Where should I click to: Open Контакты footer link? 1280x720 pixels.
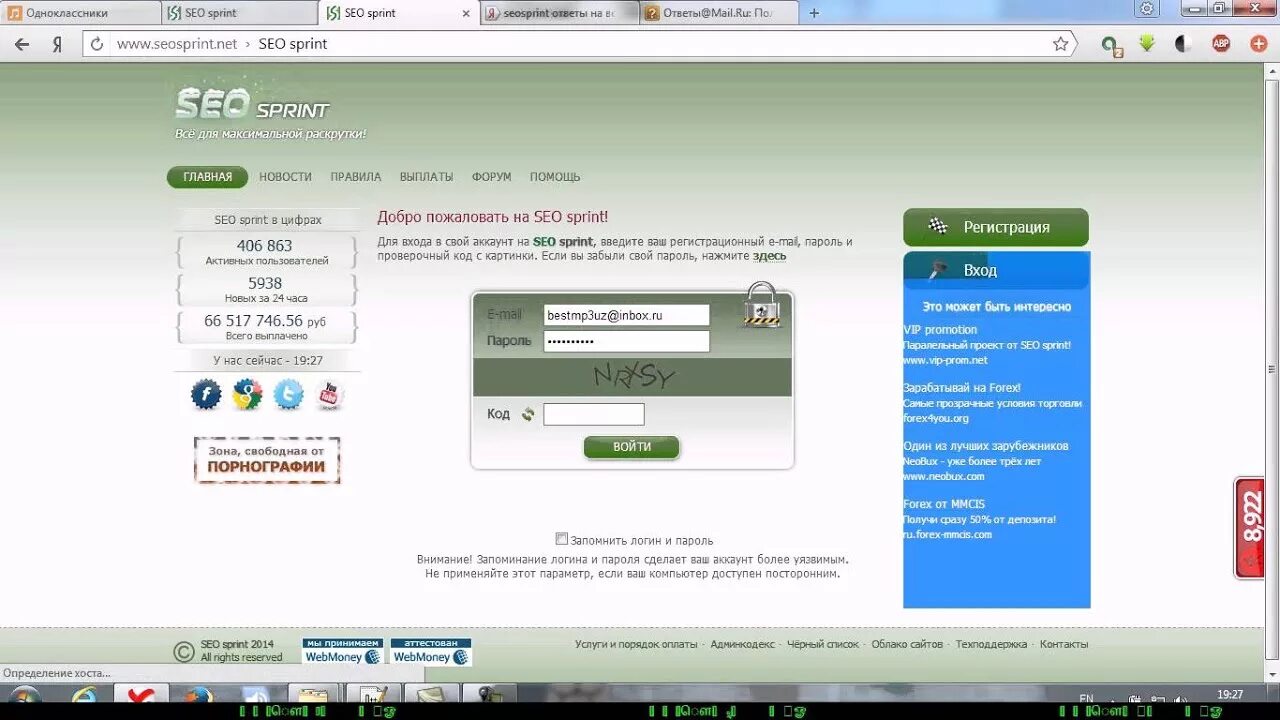[x=1064, y=645]
